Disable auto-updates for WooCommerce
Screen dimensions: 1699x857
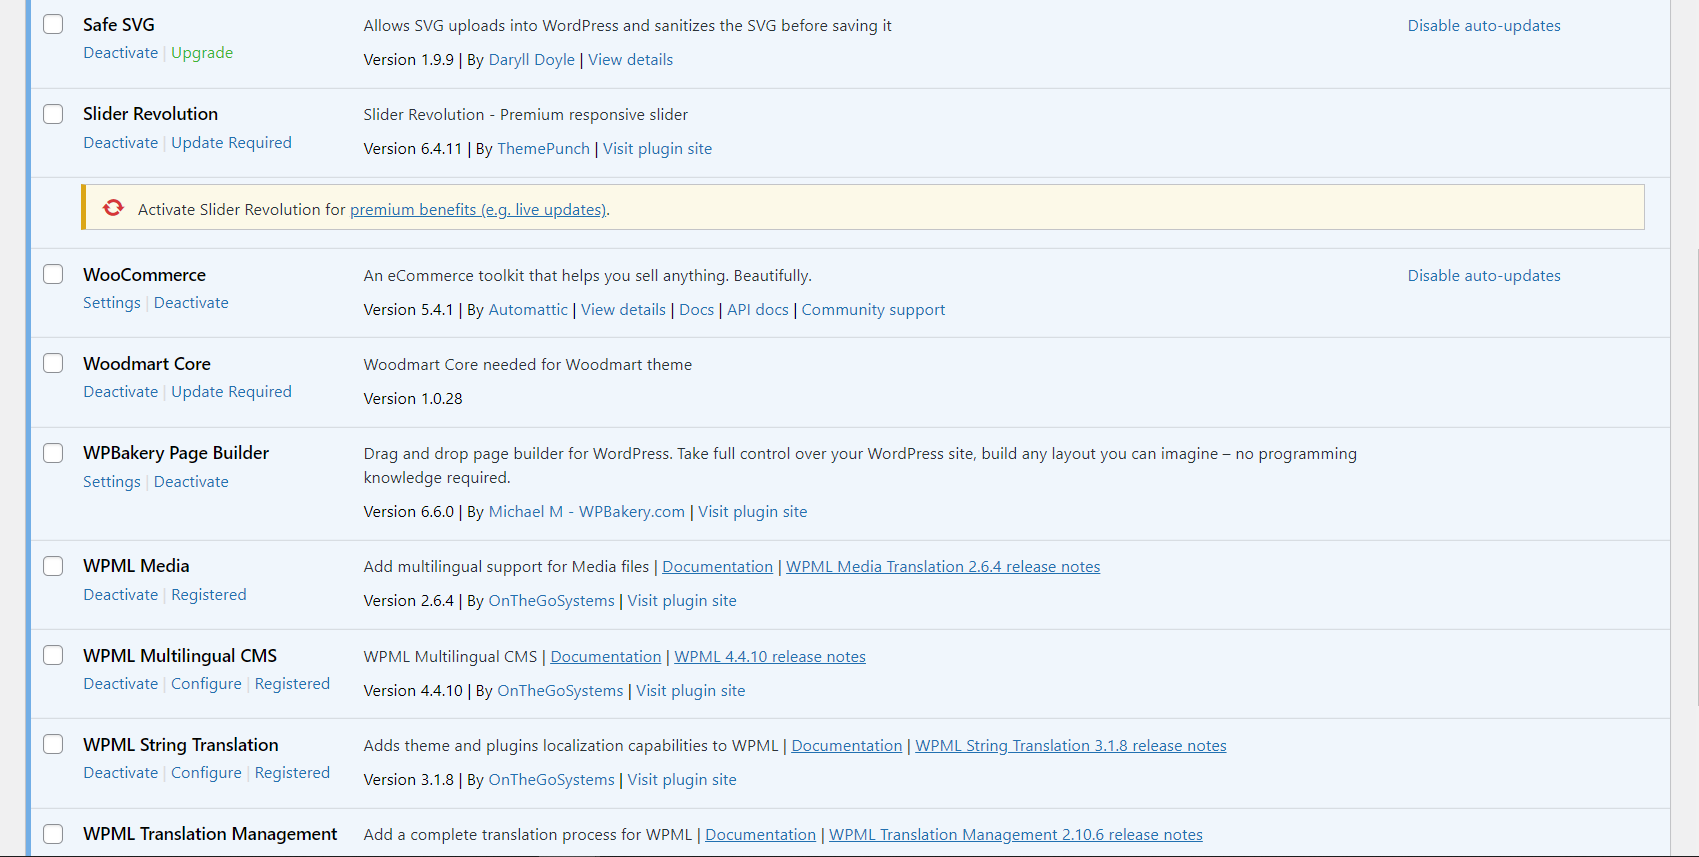(1484, 276)
